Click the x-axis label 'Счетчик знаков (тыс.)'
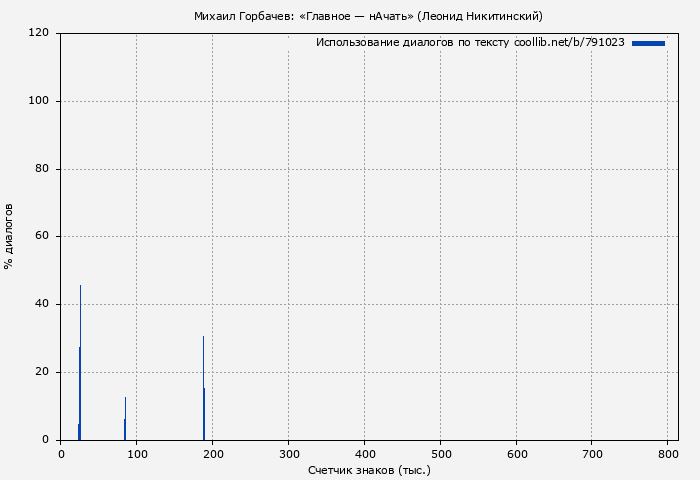 tap(369, 469)
